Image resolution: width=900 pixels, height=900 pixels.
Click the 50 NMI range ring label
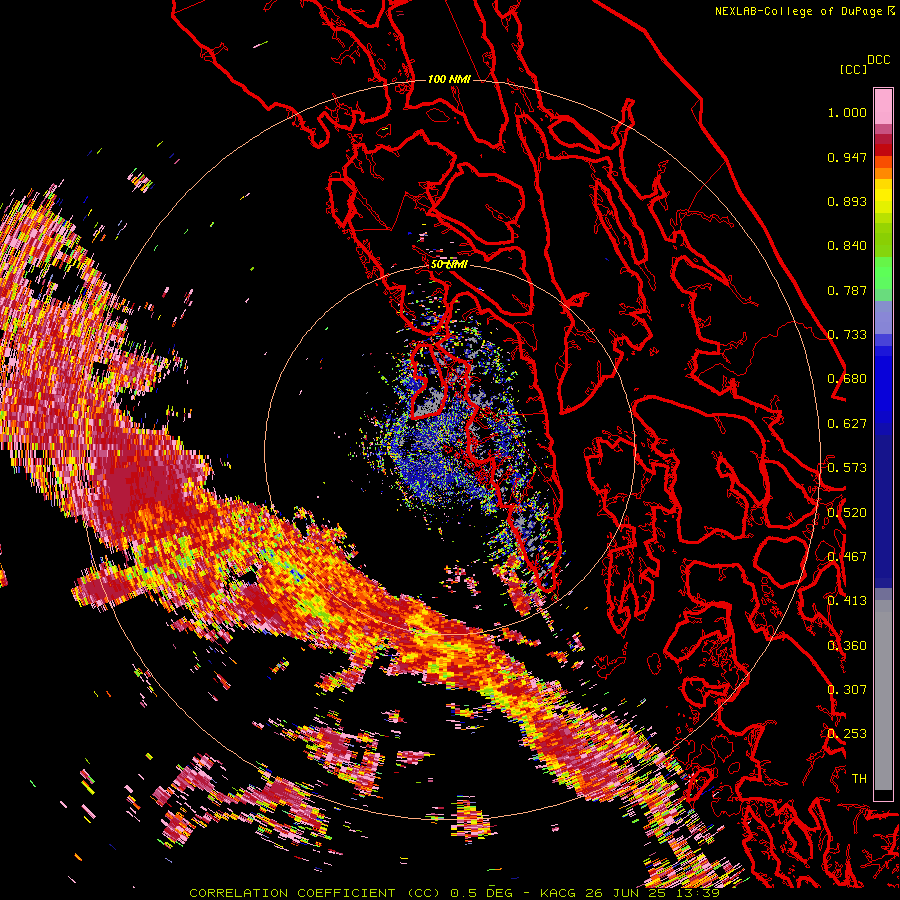[x=449, y=265]
